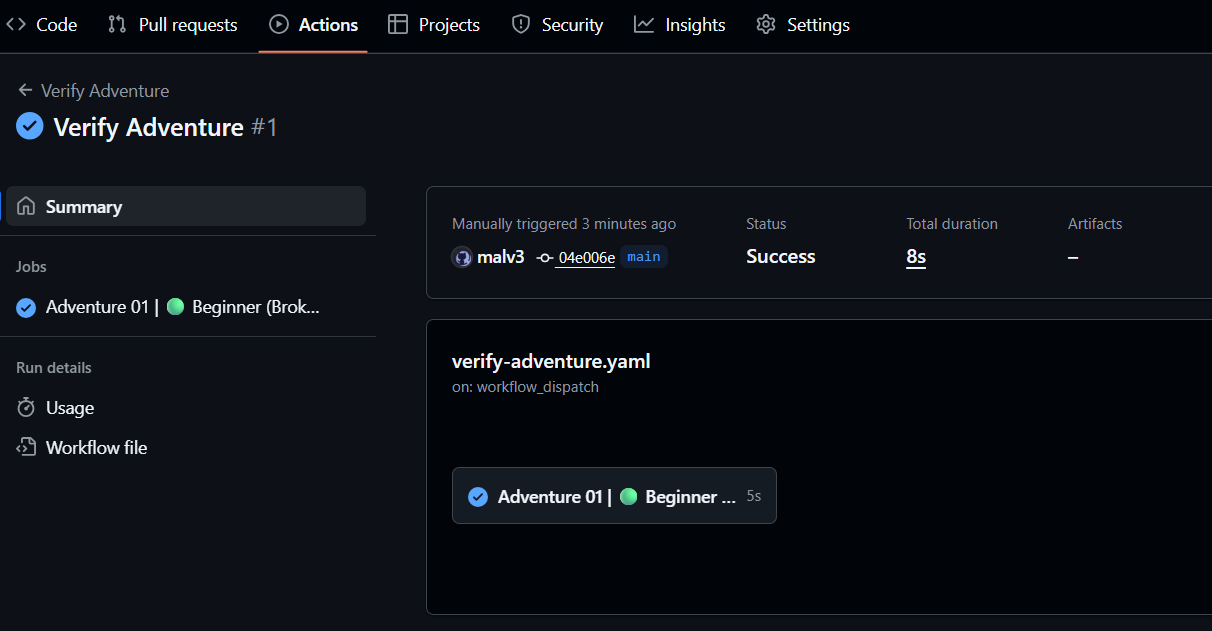Open the Insights tab
This screenshot has width=1212, height=631.
coord(680,25)
